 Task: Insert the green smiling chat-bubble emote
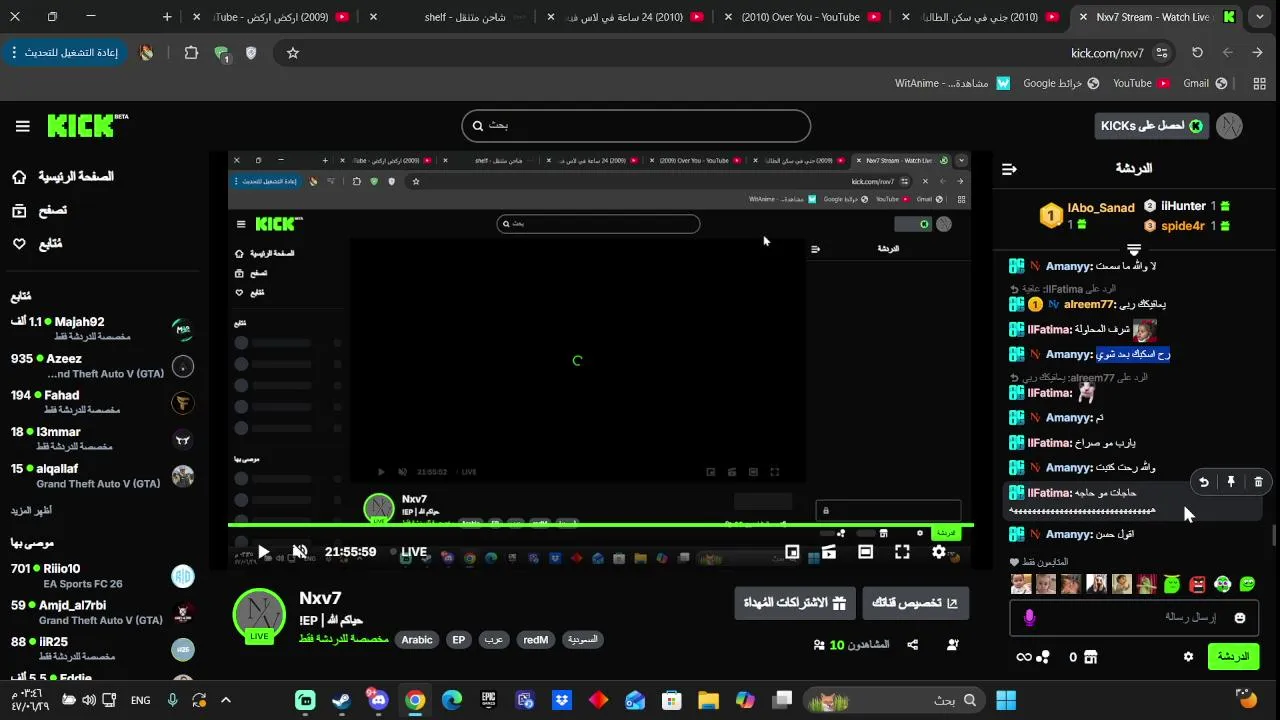pos(1247,584)
